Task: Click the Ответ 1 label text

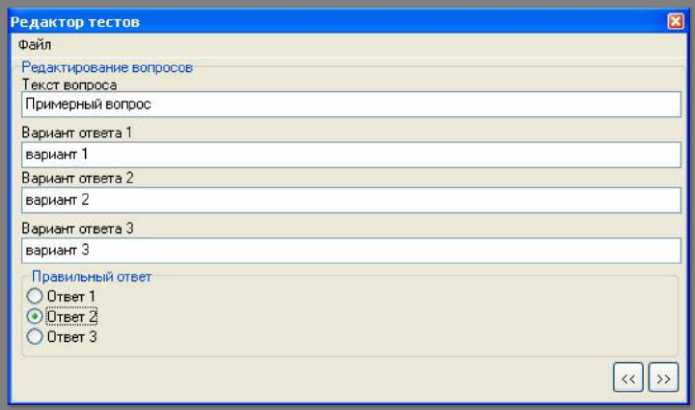Action: (x=71, y=296)
